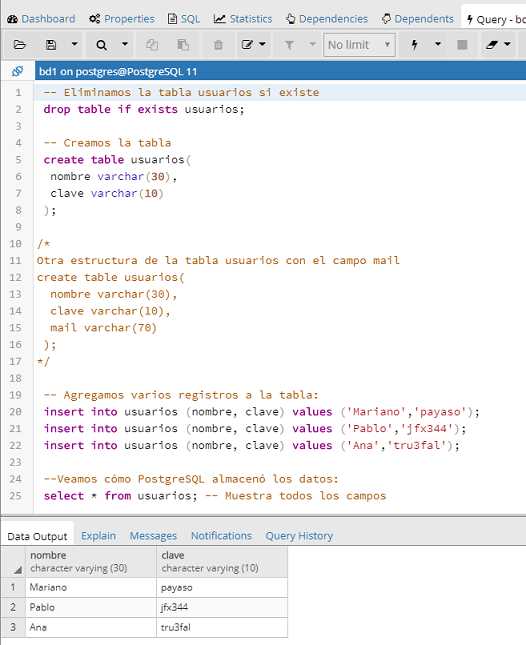Switch to the Properties tab
Screen dimensions: 526x645
coord(122,19)
